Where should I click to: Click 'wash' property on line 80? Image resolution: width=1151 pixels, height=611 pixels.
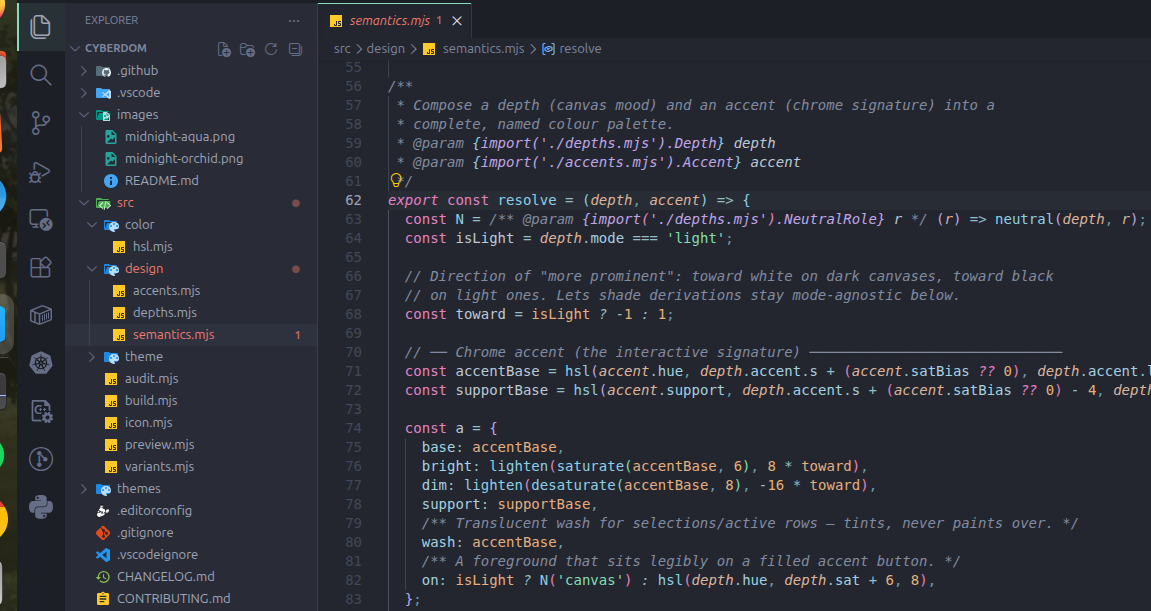click(x=438, y=542)
